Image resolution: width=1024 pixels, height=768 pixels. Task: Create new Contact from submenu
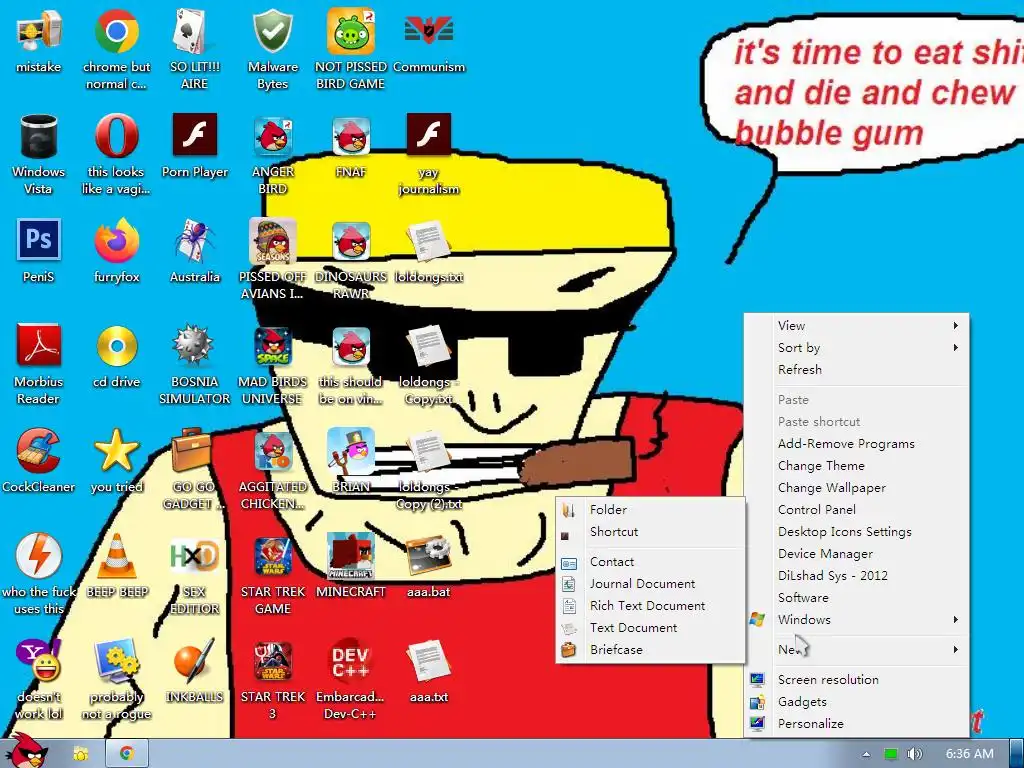(x=650, y=562)
